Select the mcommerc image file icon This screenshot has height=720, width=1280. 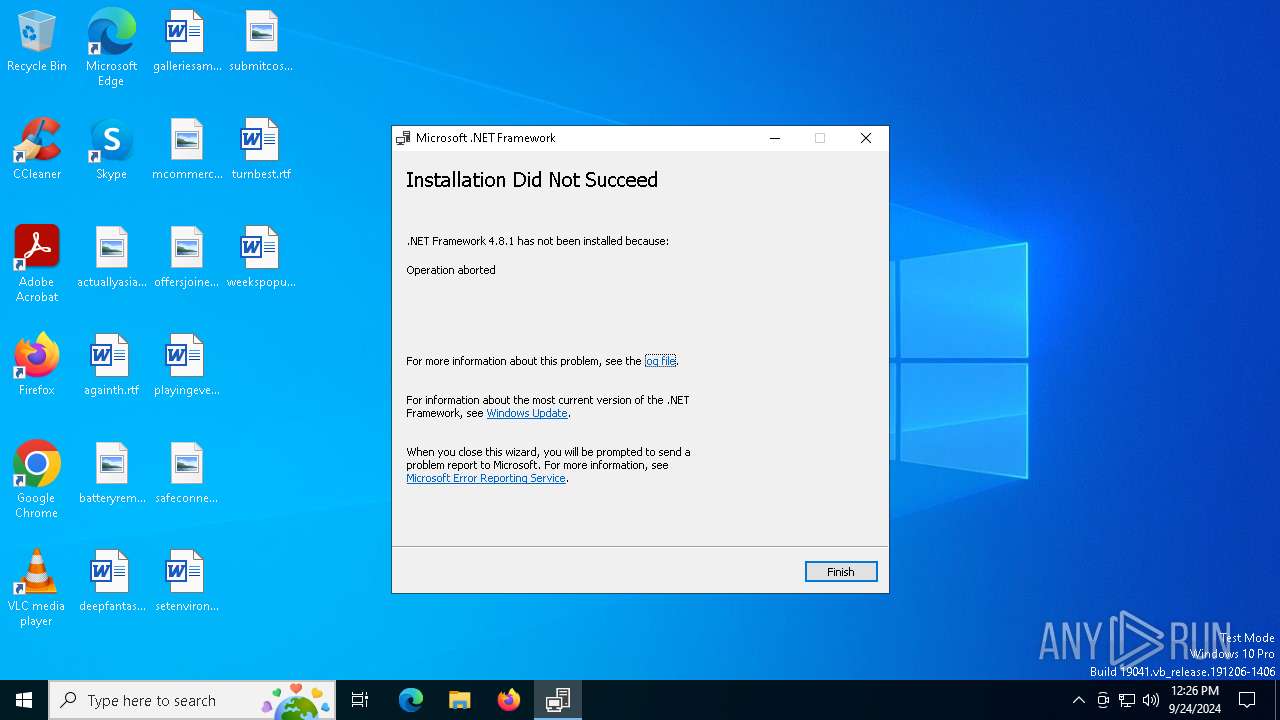point(187,150)
